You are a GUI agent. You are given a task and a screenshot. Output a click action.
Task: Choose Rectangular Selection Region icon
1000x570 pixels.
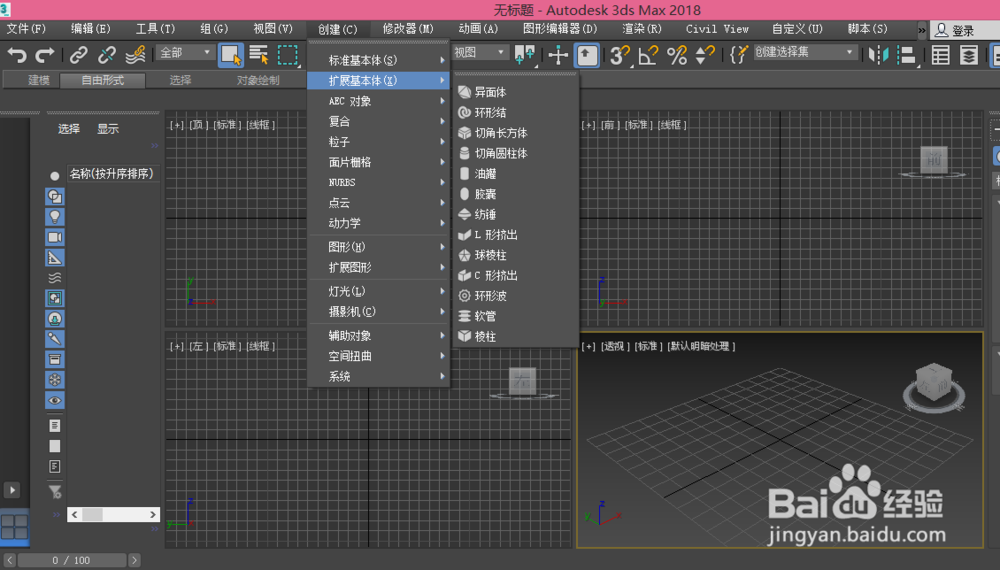(x=288, y=55)
